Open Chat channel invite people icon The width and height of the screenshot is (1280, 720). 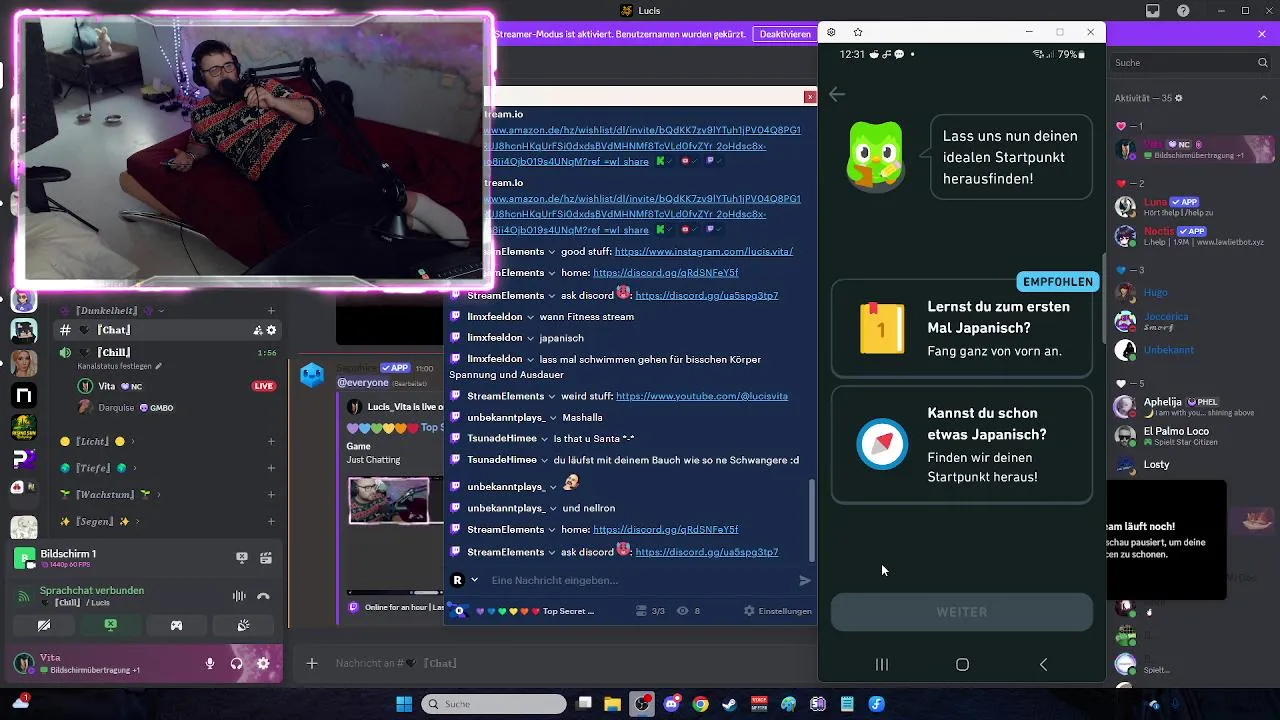257,330
